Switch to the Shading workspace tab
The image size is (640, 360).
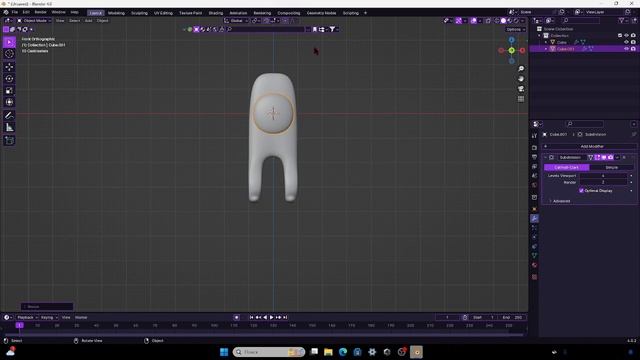click(216, 13)
